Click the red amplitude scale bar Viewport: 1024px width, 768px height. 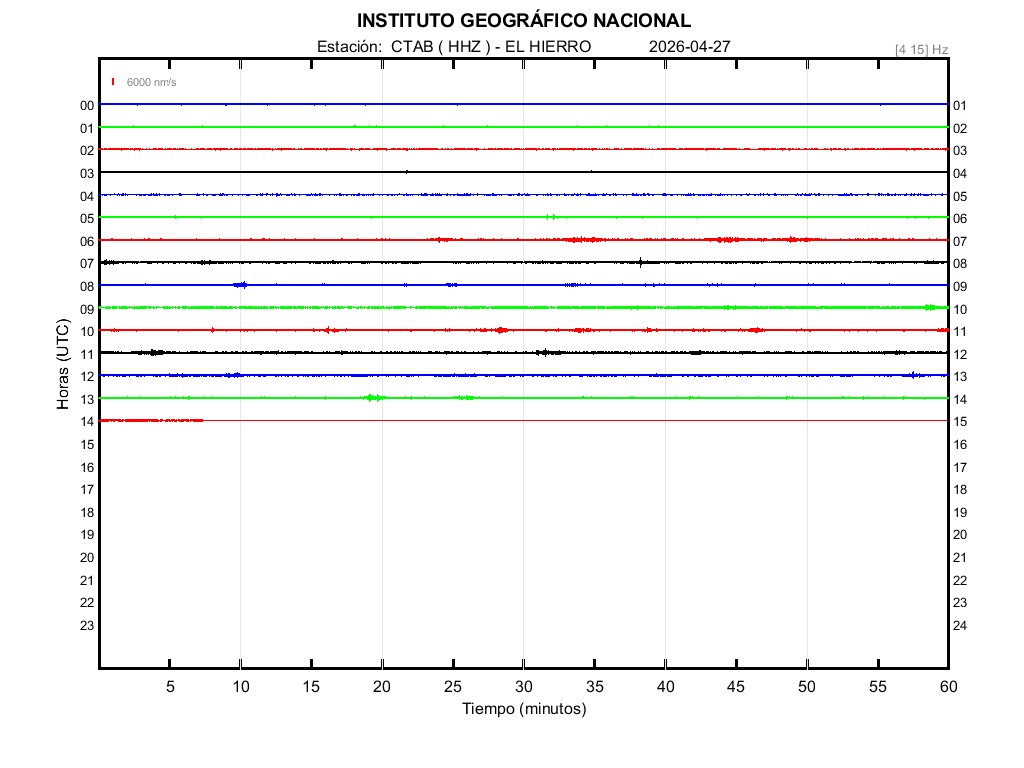pyautogui.click(x=113, y=82)
